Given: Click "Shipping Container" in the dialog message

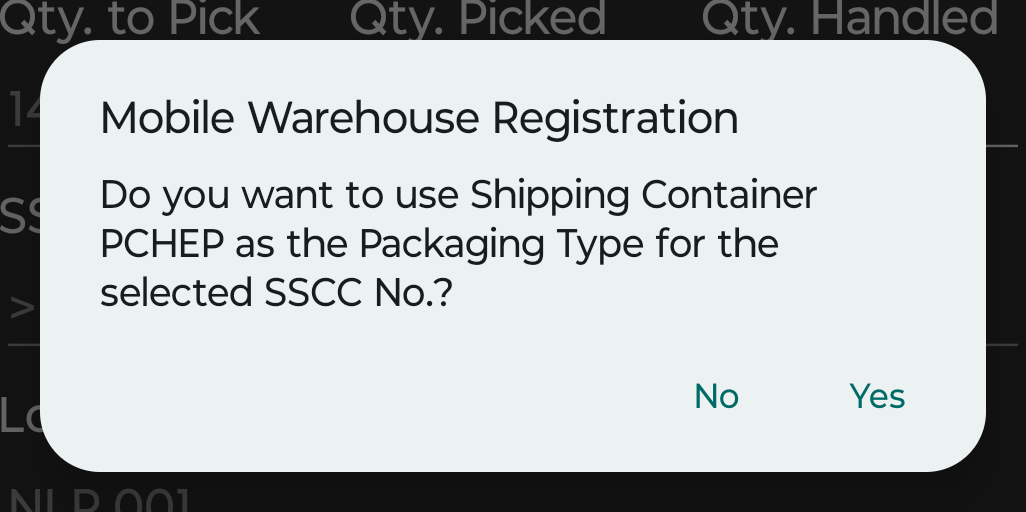Looking at the screenshot, I should pos(644,194).
